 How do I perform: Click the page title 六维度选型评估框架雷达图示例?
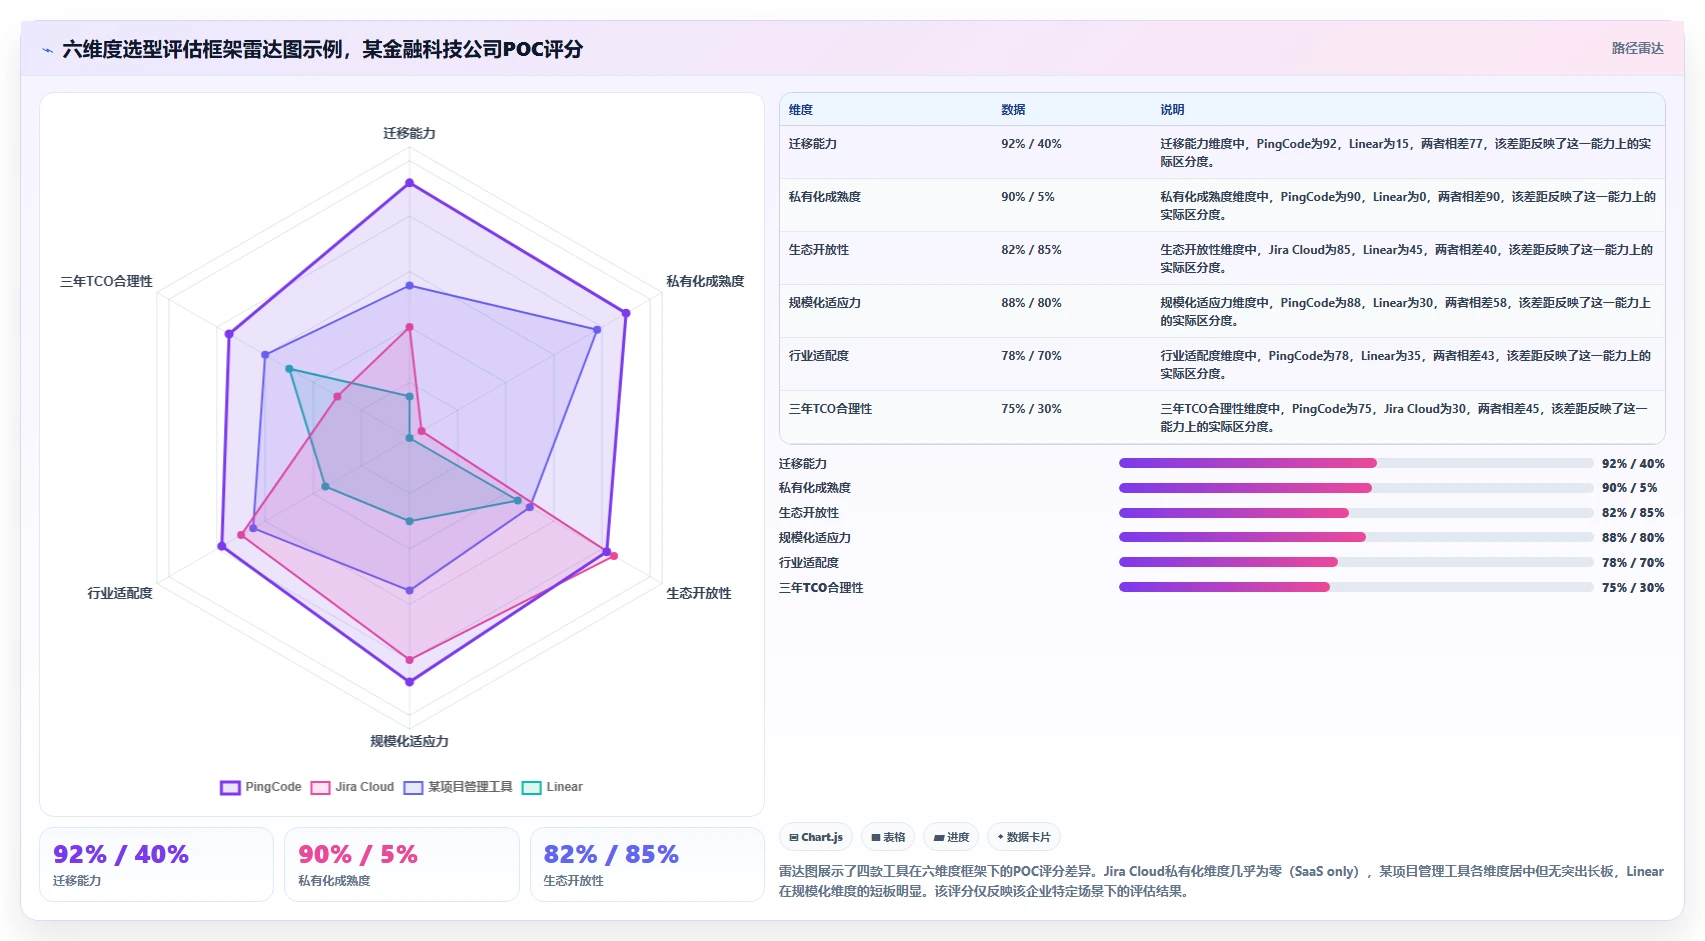click(322, 49)
